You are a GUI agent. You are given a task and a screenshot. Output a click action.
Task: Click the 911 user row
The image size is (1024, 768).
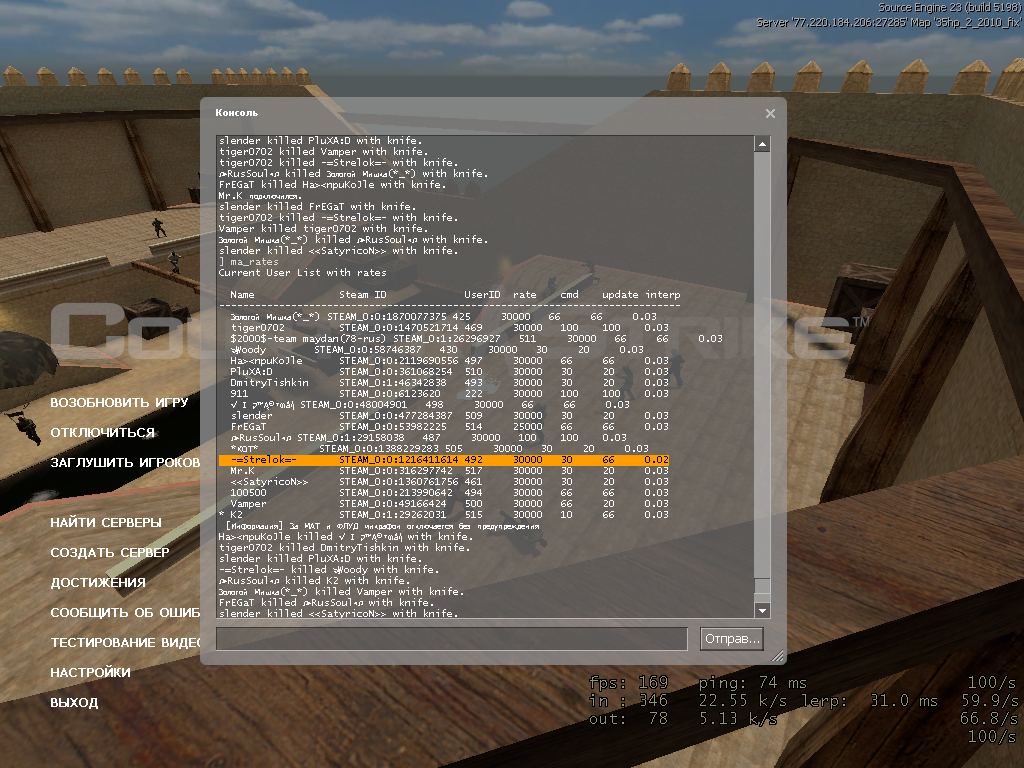pyautogui.click(x=449, y=394)
